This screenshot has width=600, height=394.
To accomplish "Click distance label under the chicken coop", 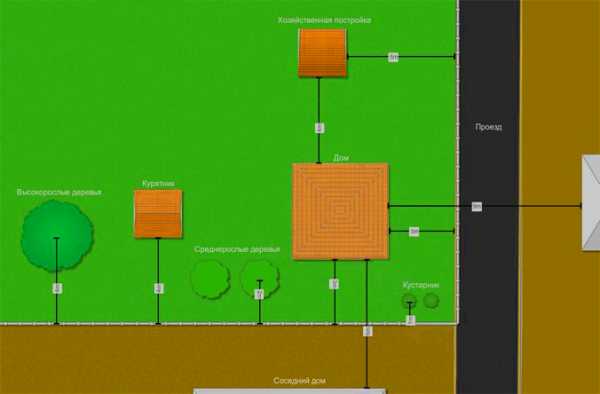I will [x=159, y=288].
